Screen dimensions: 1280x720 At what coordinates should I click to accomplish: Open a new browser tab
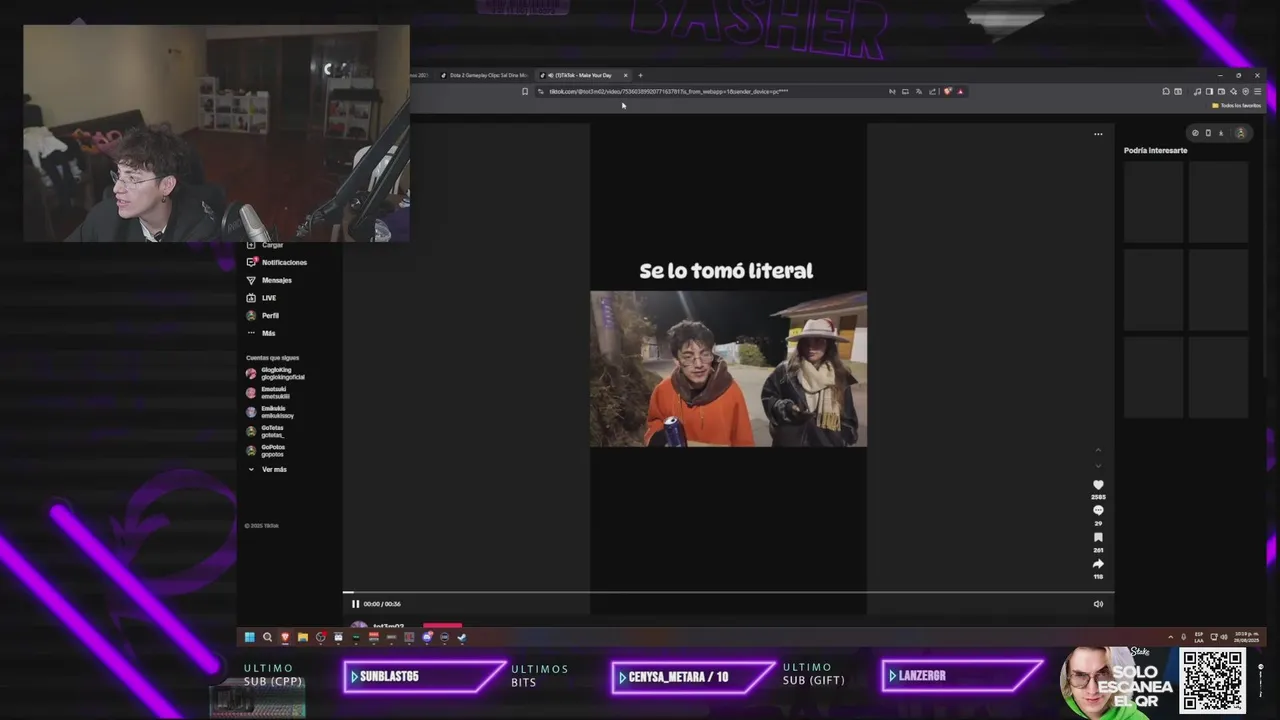pos(641,75)
